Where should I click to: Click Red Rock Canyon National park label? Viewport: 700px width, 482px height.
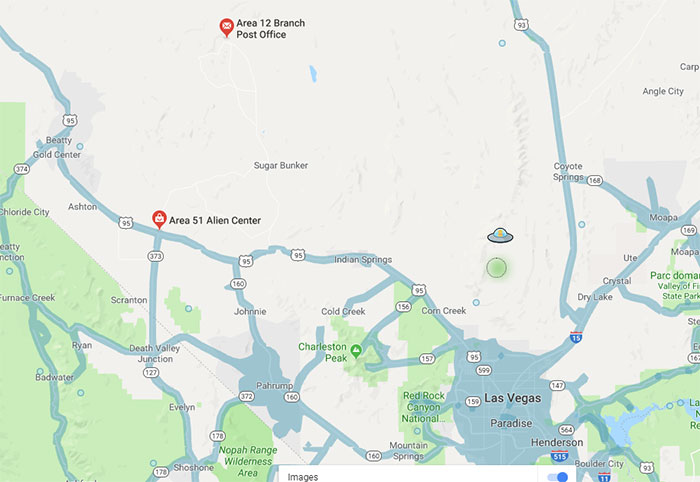[423, 407]
